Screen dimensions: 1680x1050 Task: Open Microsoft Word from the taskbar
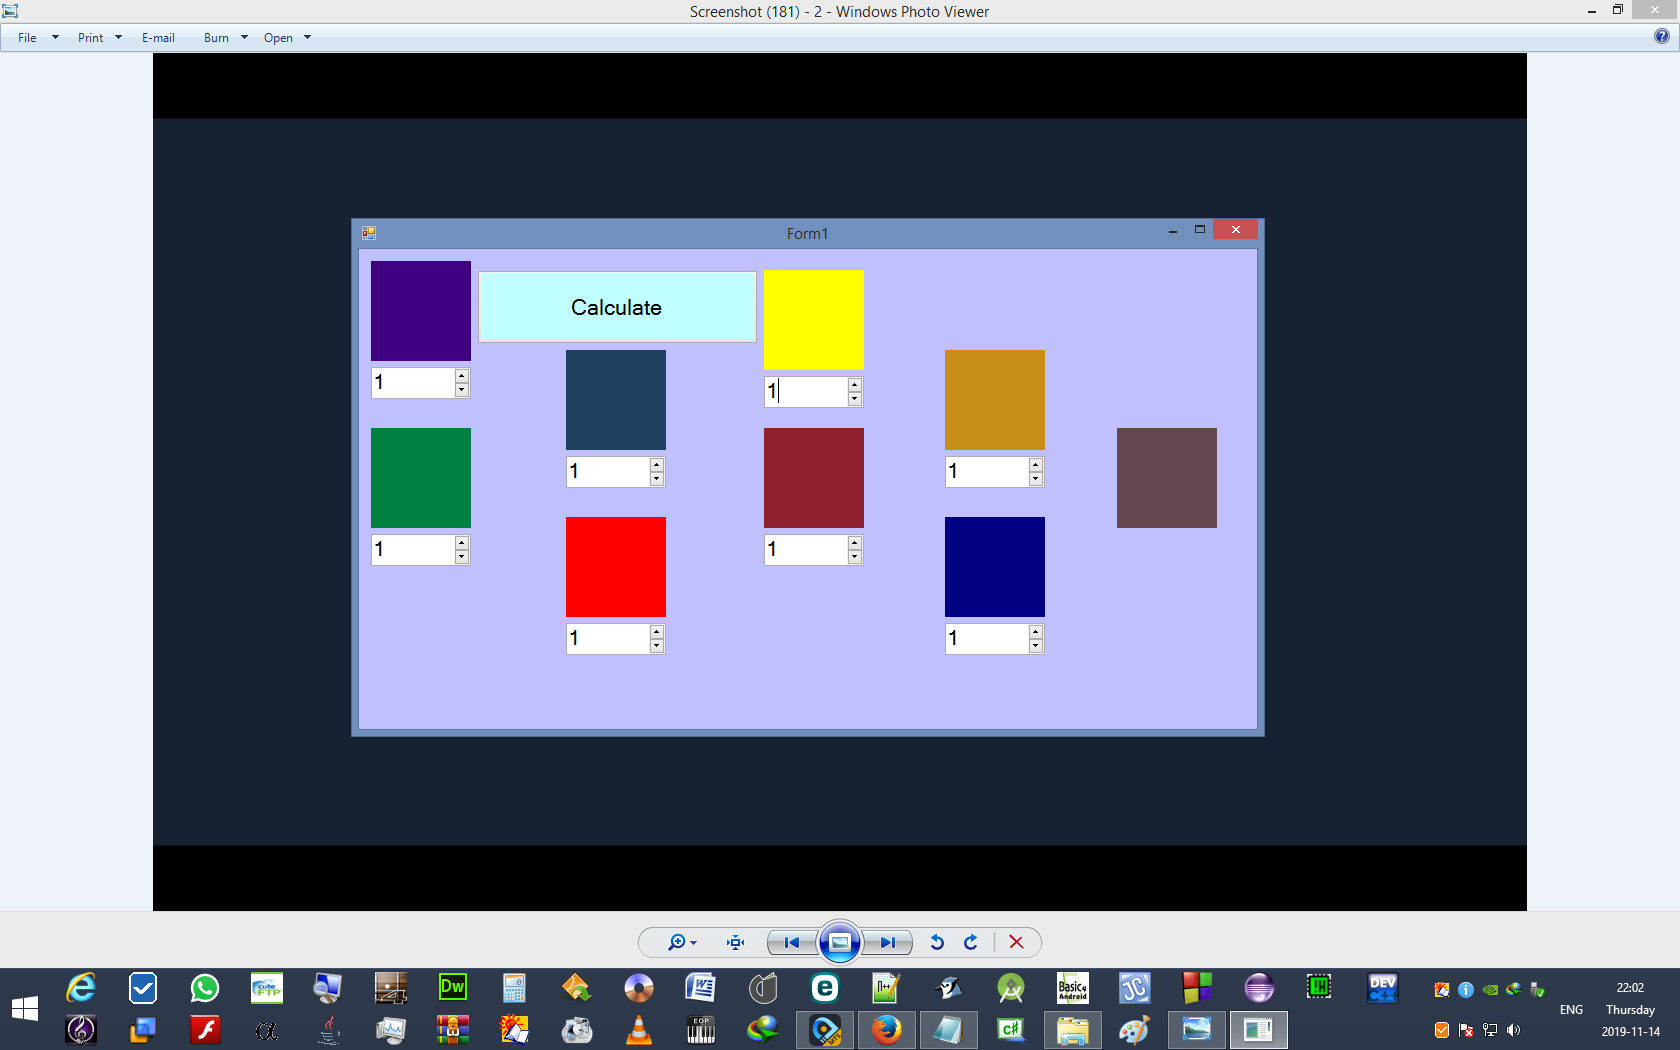tap(701, 988)
